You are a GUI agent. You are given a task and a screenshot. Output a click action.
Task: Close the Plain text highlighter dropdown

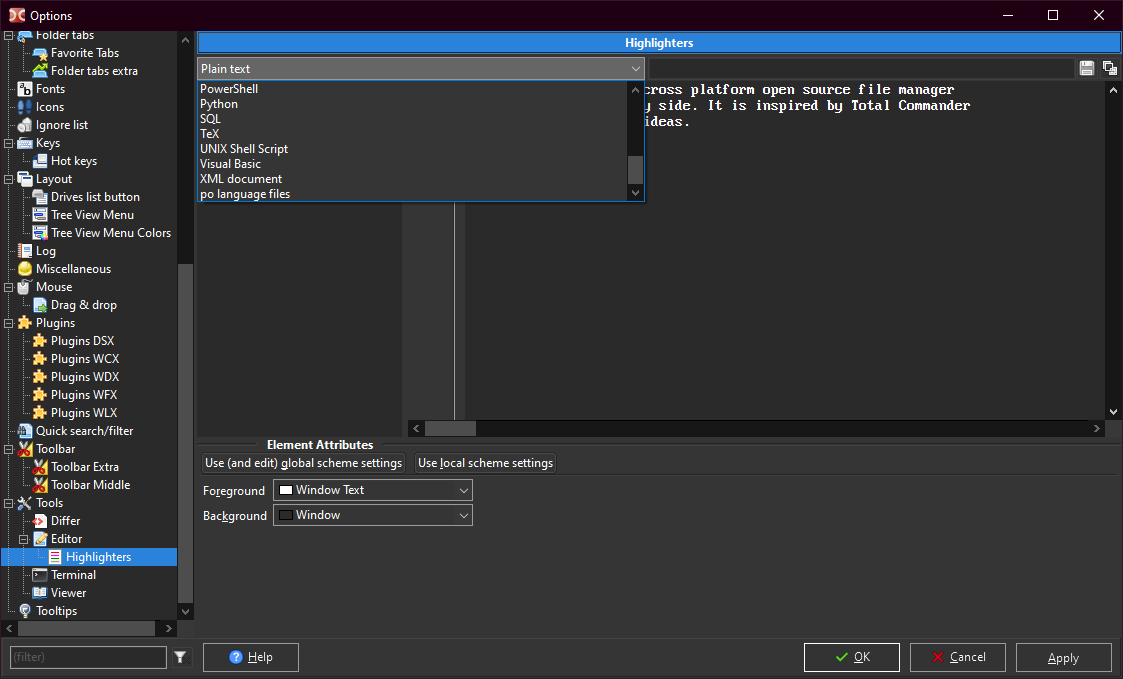636,69
